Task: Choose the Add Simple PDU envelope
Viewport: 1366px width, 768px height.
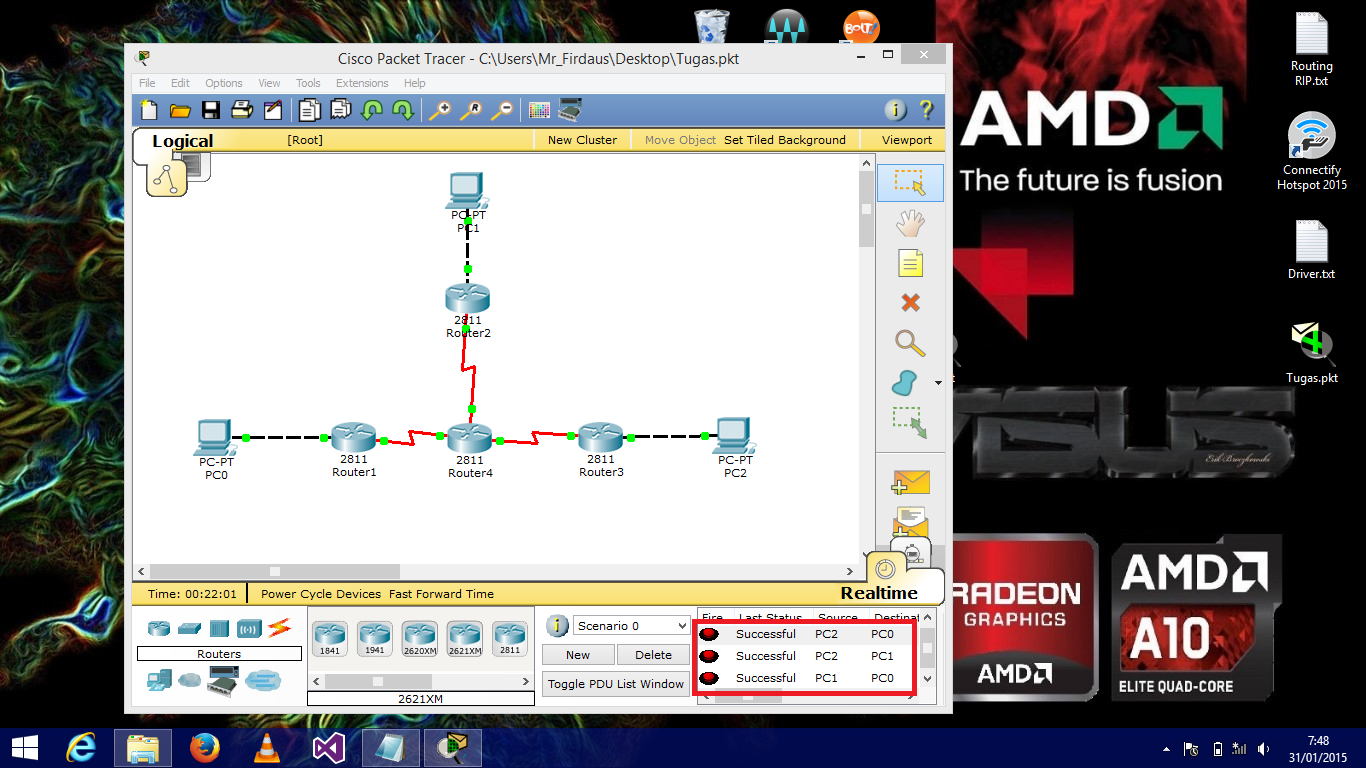Action: coord(910,483)
